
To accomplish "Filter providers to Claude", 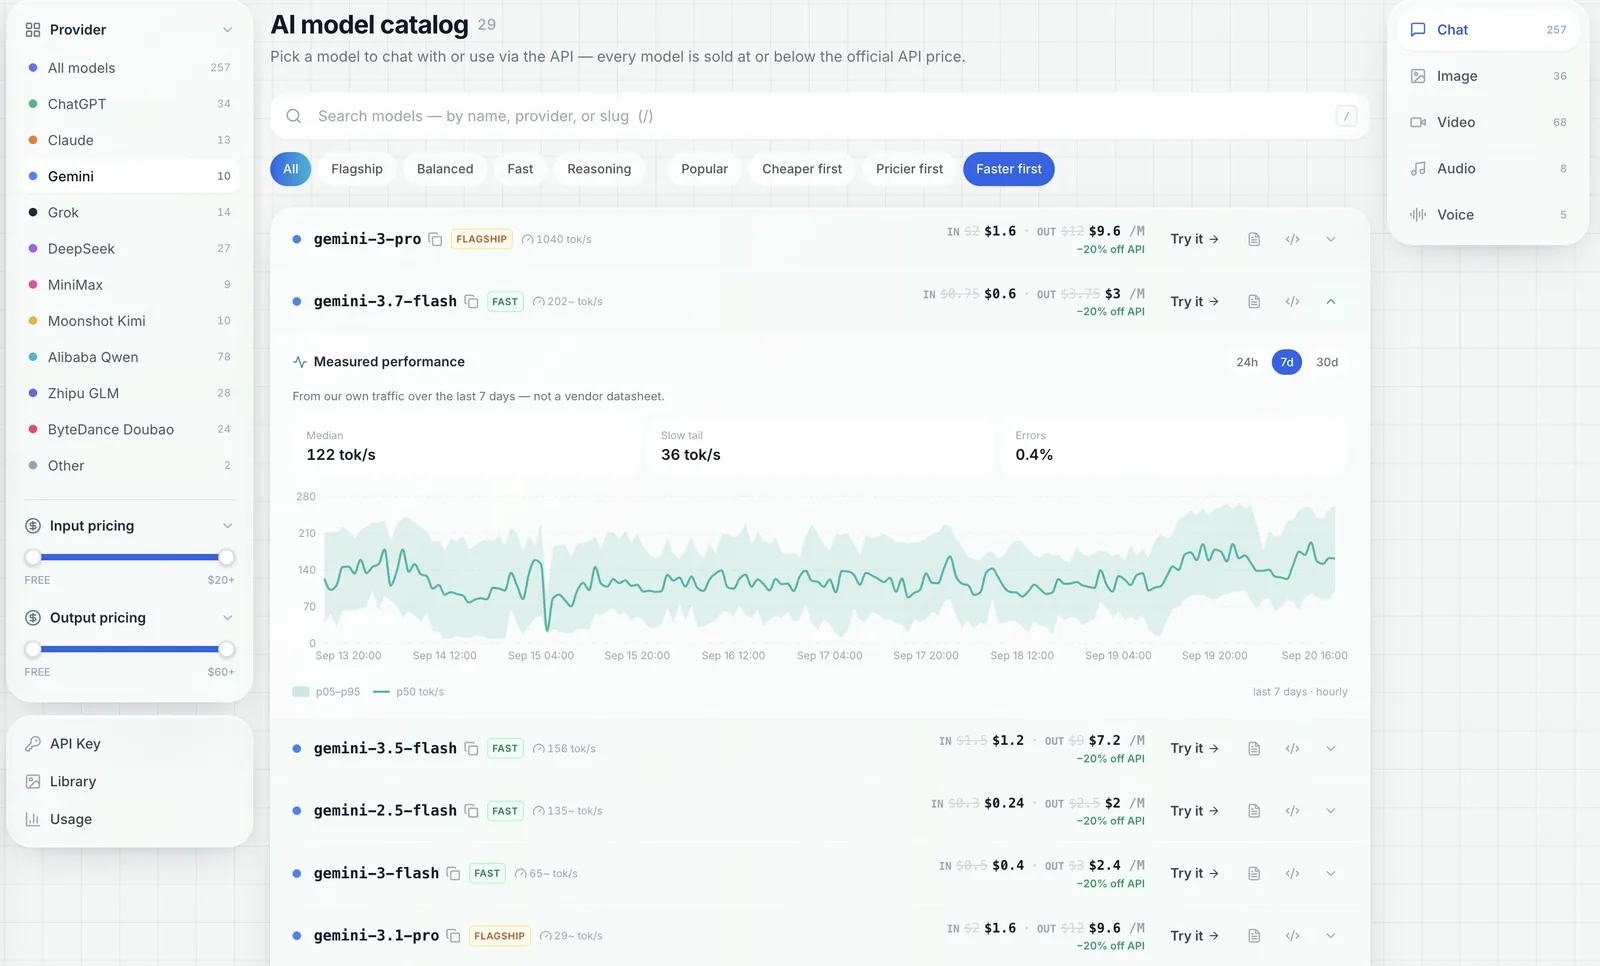I will coord(130,140).
